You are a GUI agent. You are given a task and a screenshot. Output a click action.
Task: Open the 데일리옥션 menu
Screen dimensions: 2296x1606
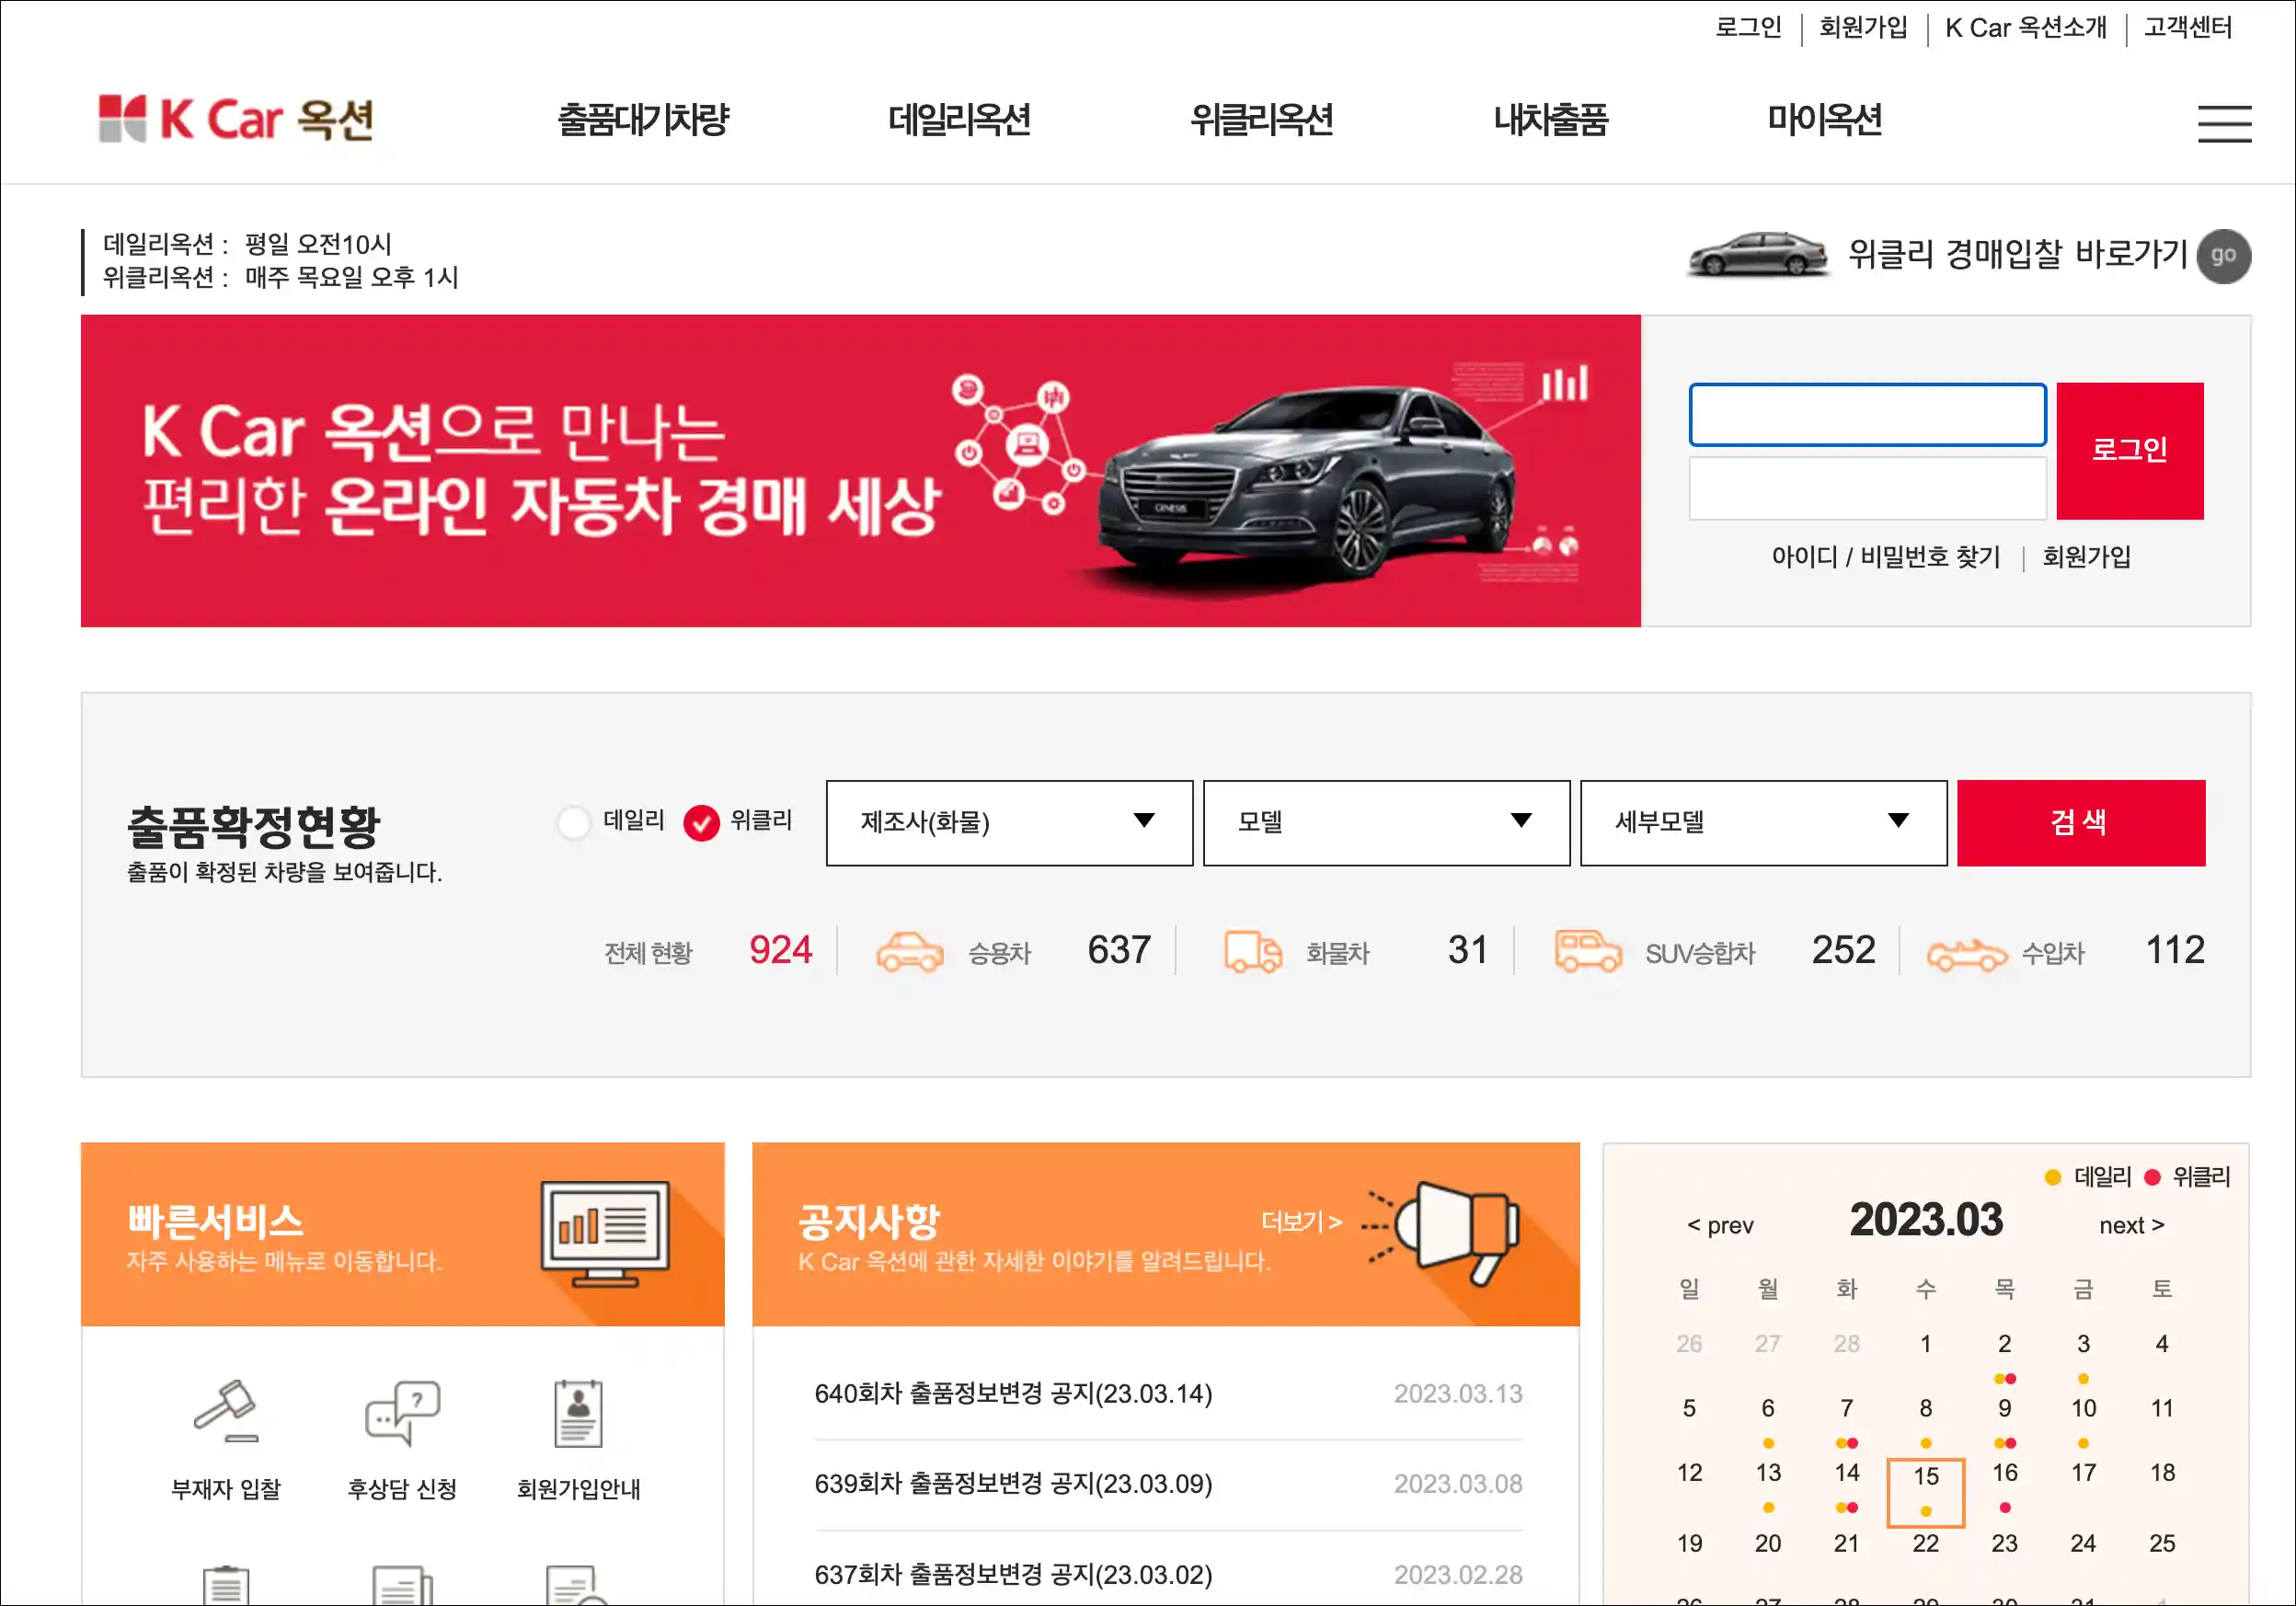pos(959,120)
